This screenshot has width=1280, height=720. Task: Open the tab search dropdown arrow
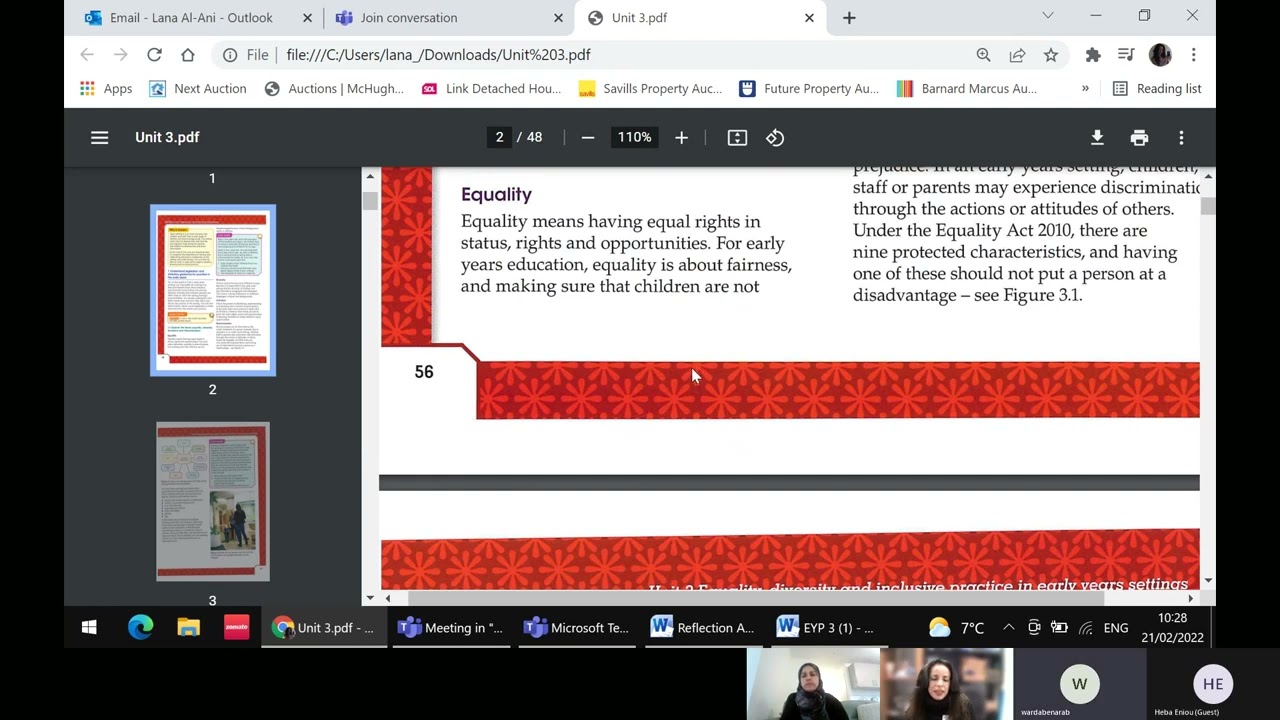pyautogui.click(x=1047, y=16)
